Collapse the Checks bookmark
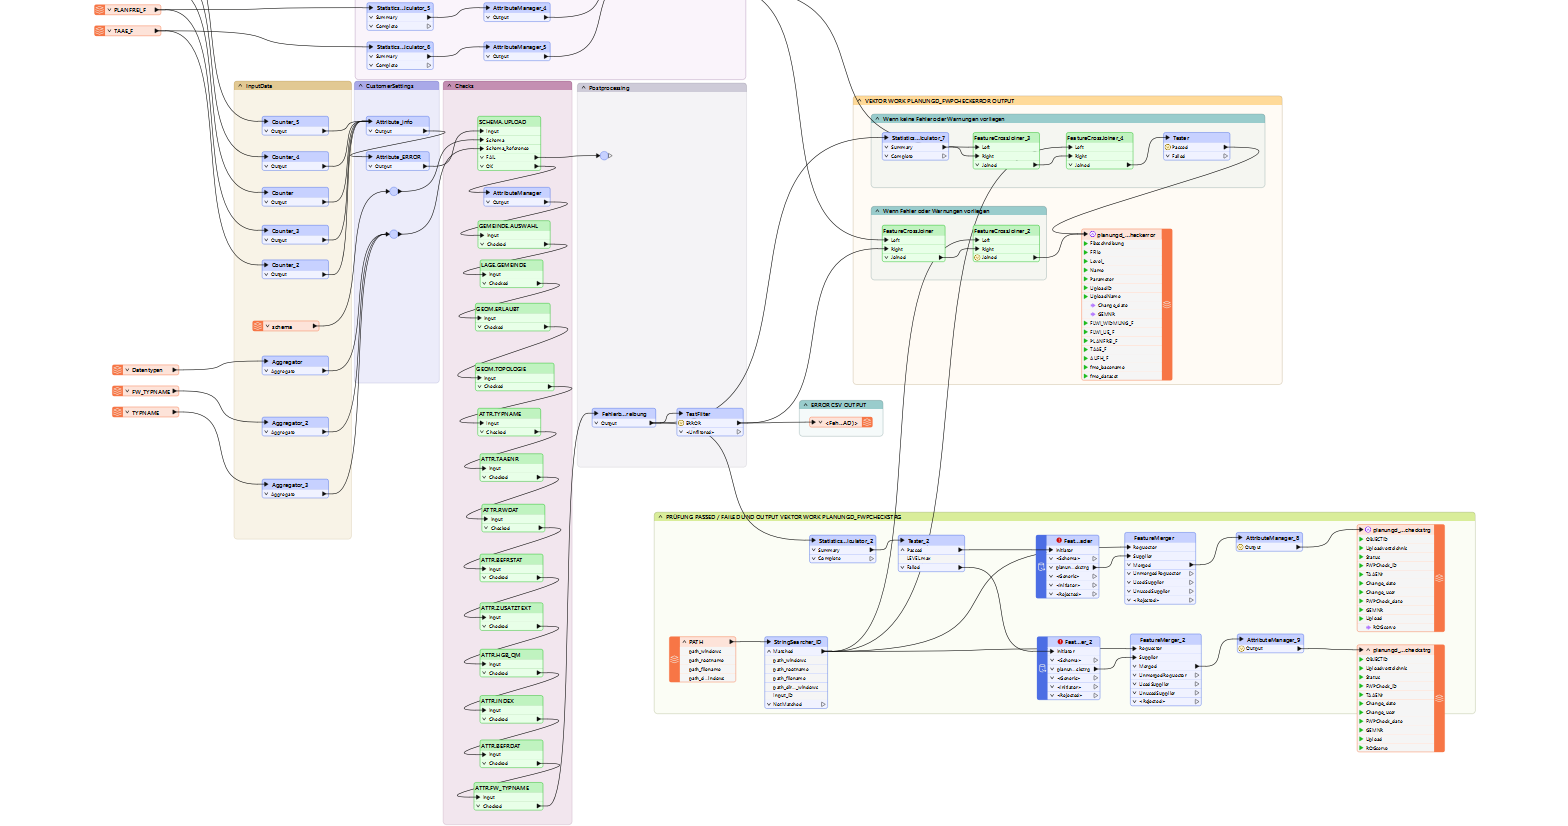The image size is (1568, 826). pos(449,86)
